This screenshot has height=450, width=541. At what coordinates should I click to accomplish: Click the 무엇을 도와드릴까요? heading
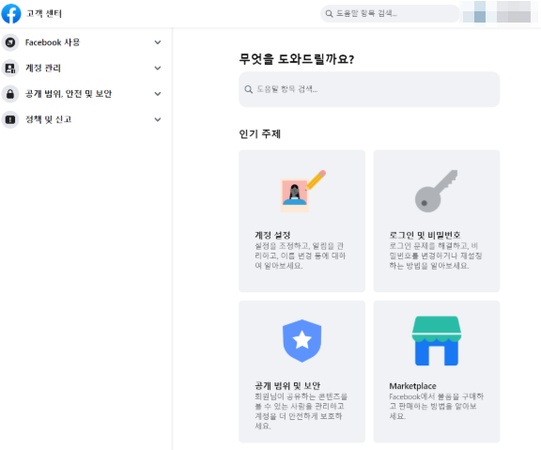pyautogui.click(x=297, y=59)
